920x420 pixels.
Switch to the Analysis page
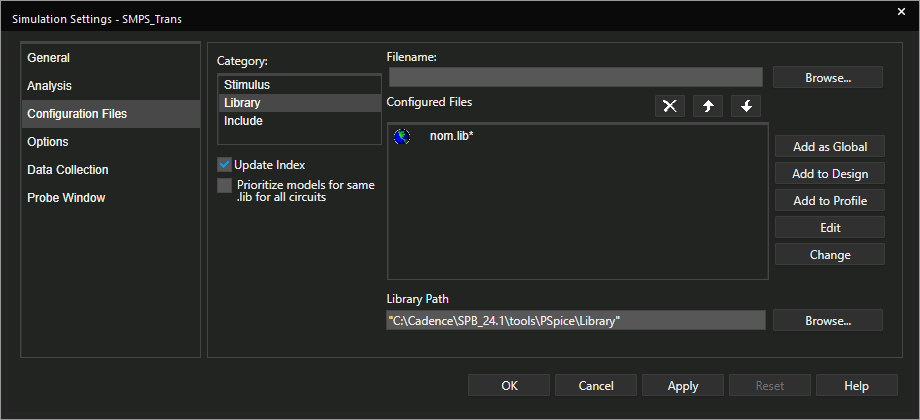[110, 86]
